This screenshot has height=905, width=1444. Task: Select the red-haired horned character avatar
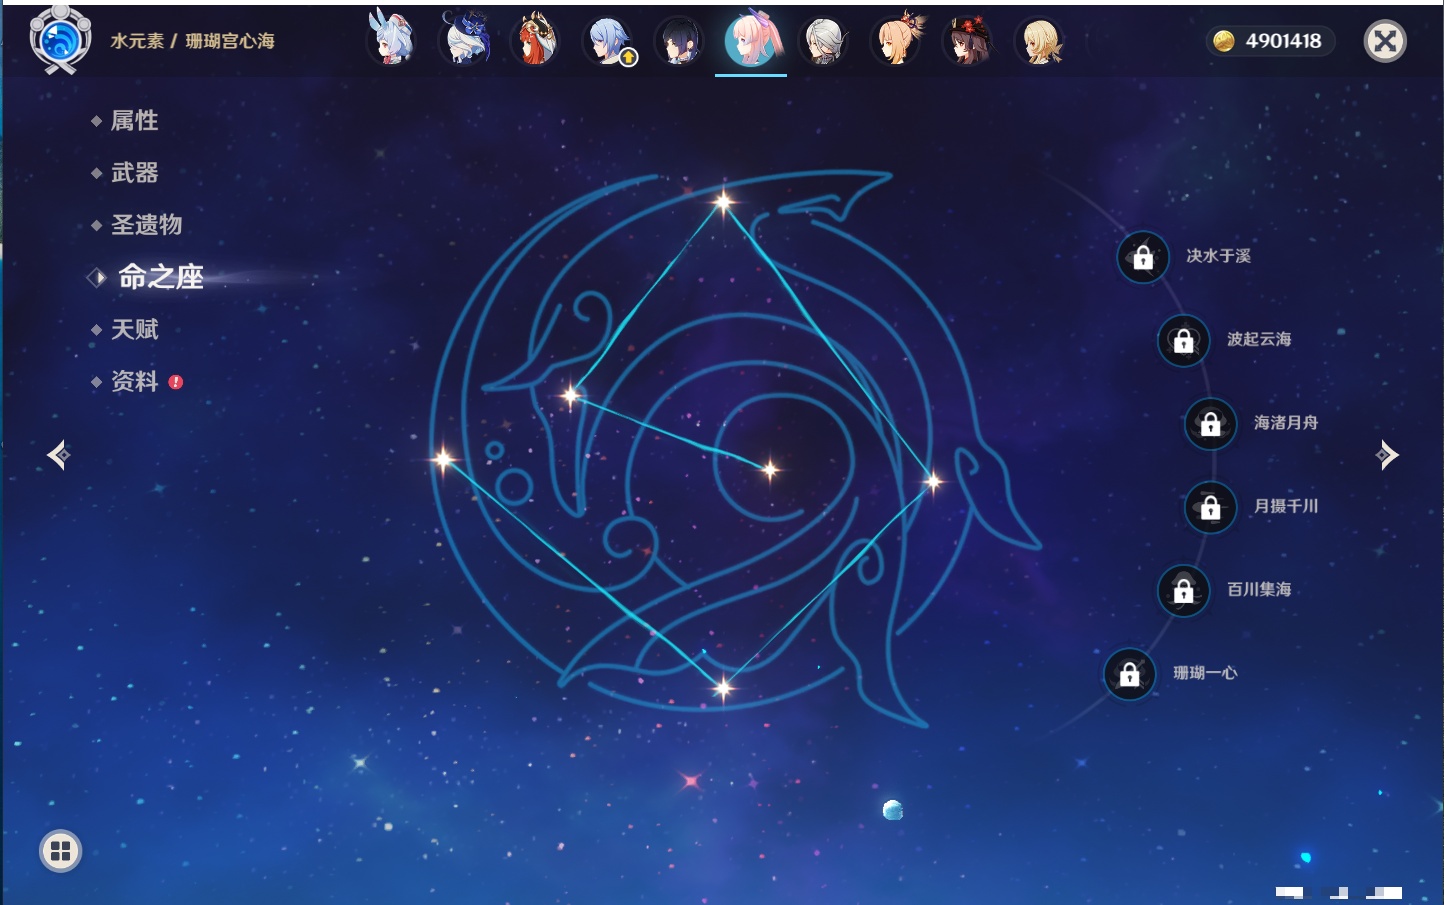536,40
